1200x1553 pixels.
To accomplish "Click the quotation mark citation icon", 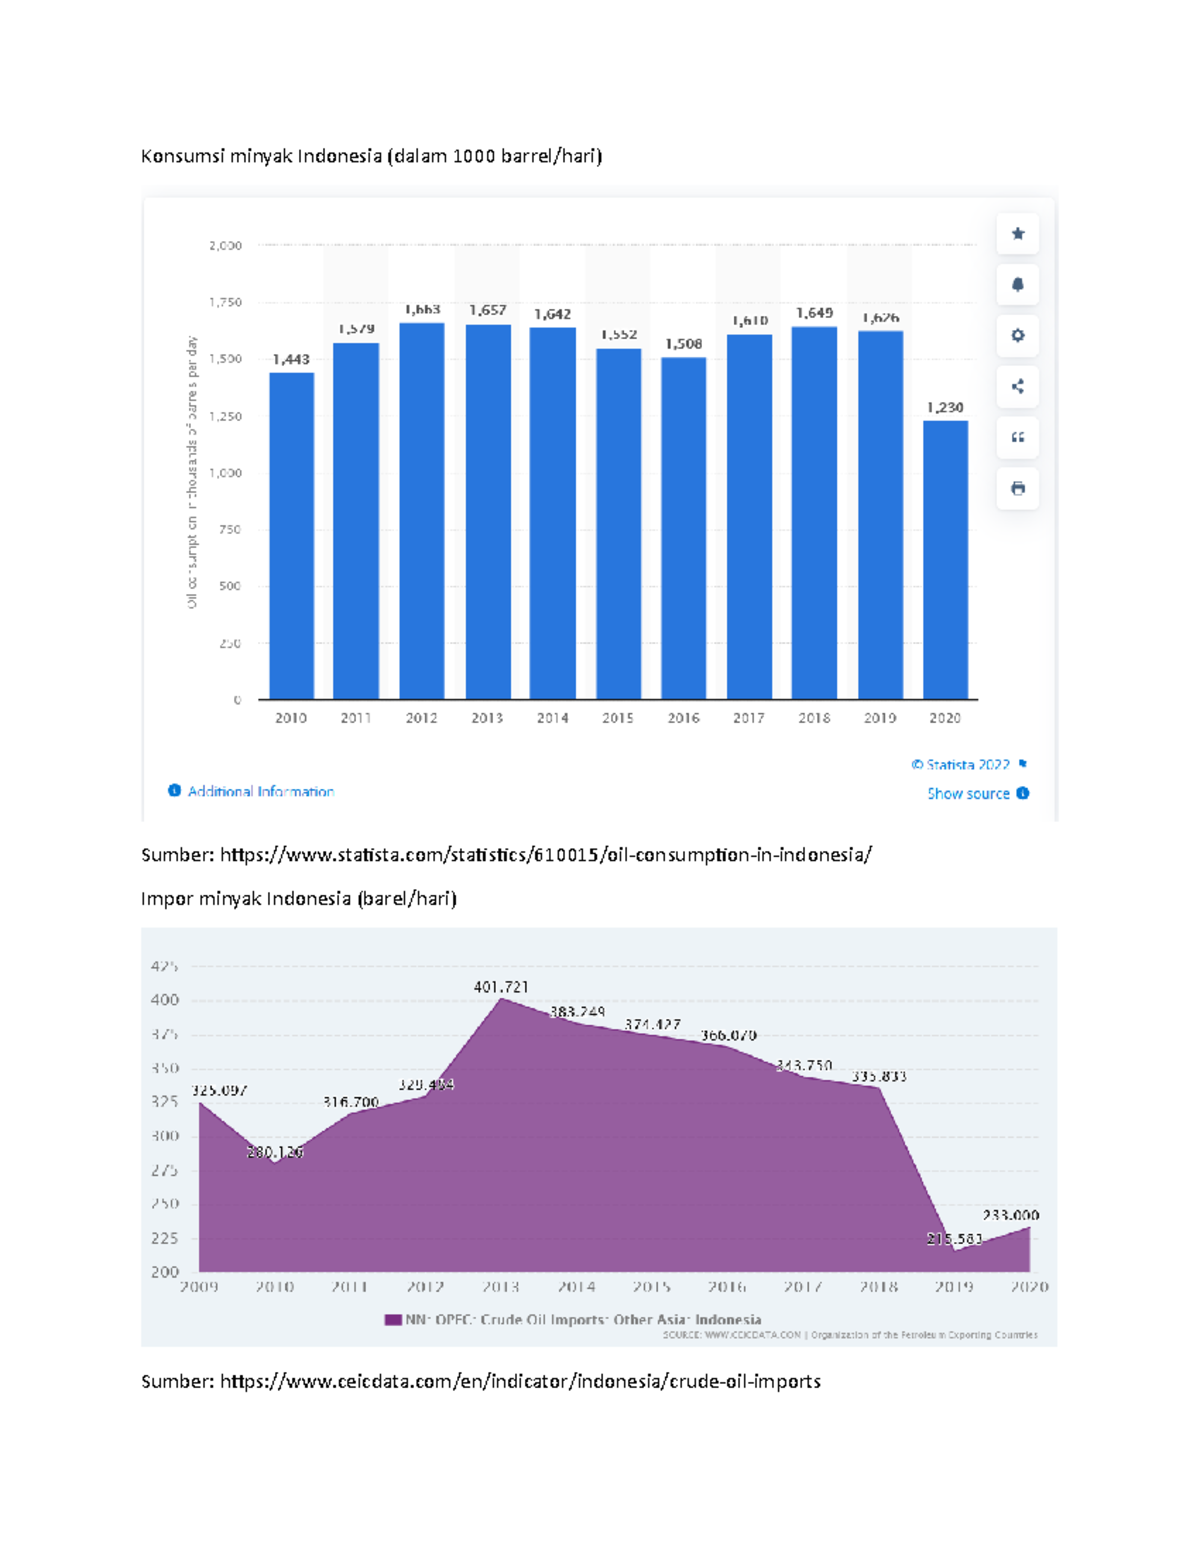I will coord(1017,438).
